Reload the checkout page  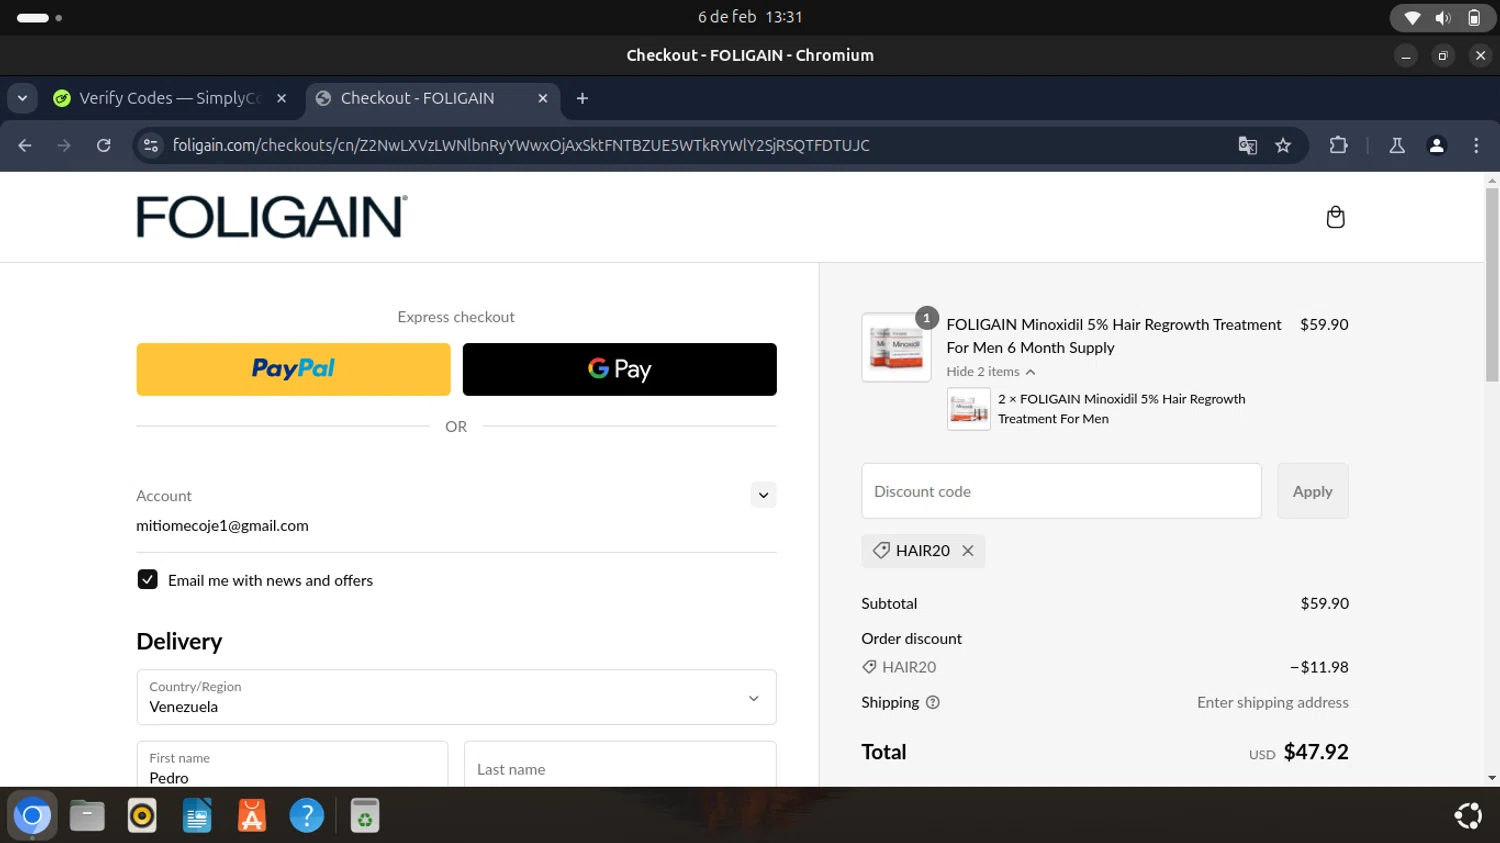pos(104,145)
